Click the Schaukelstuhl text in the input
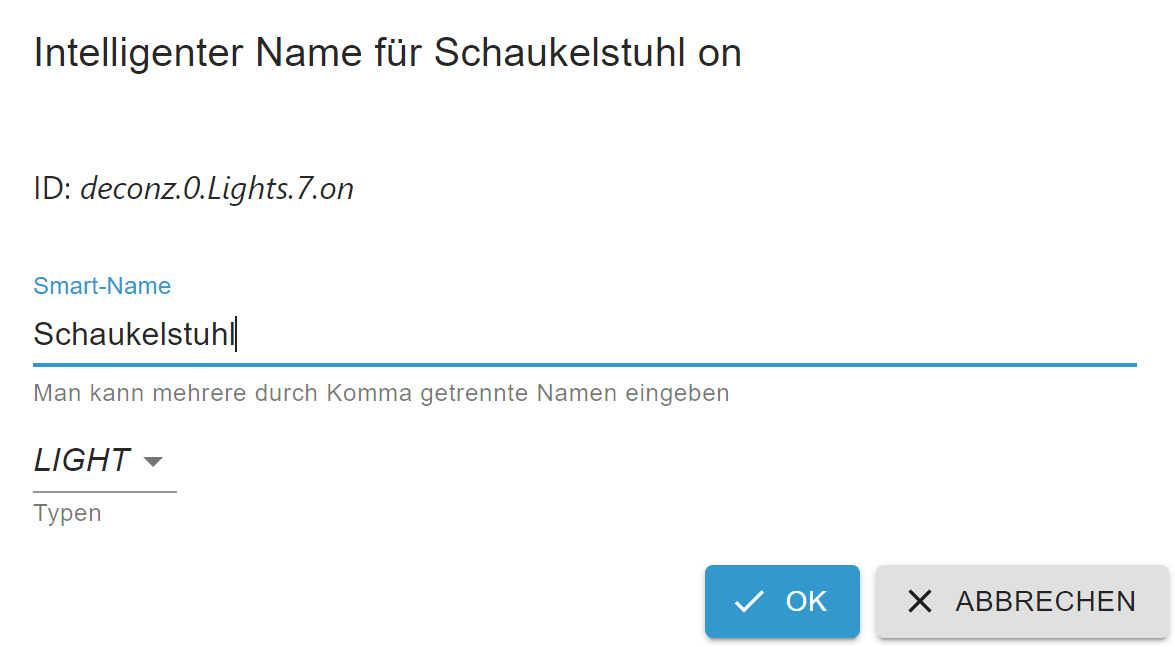The height and width of the screenshot is (647, 1175). [x=133, y=334]
